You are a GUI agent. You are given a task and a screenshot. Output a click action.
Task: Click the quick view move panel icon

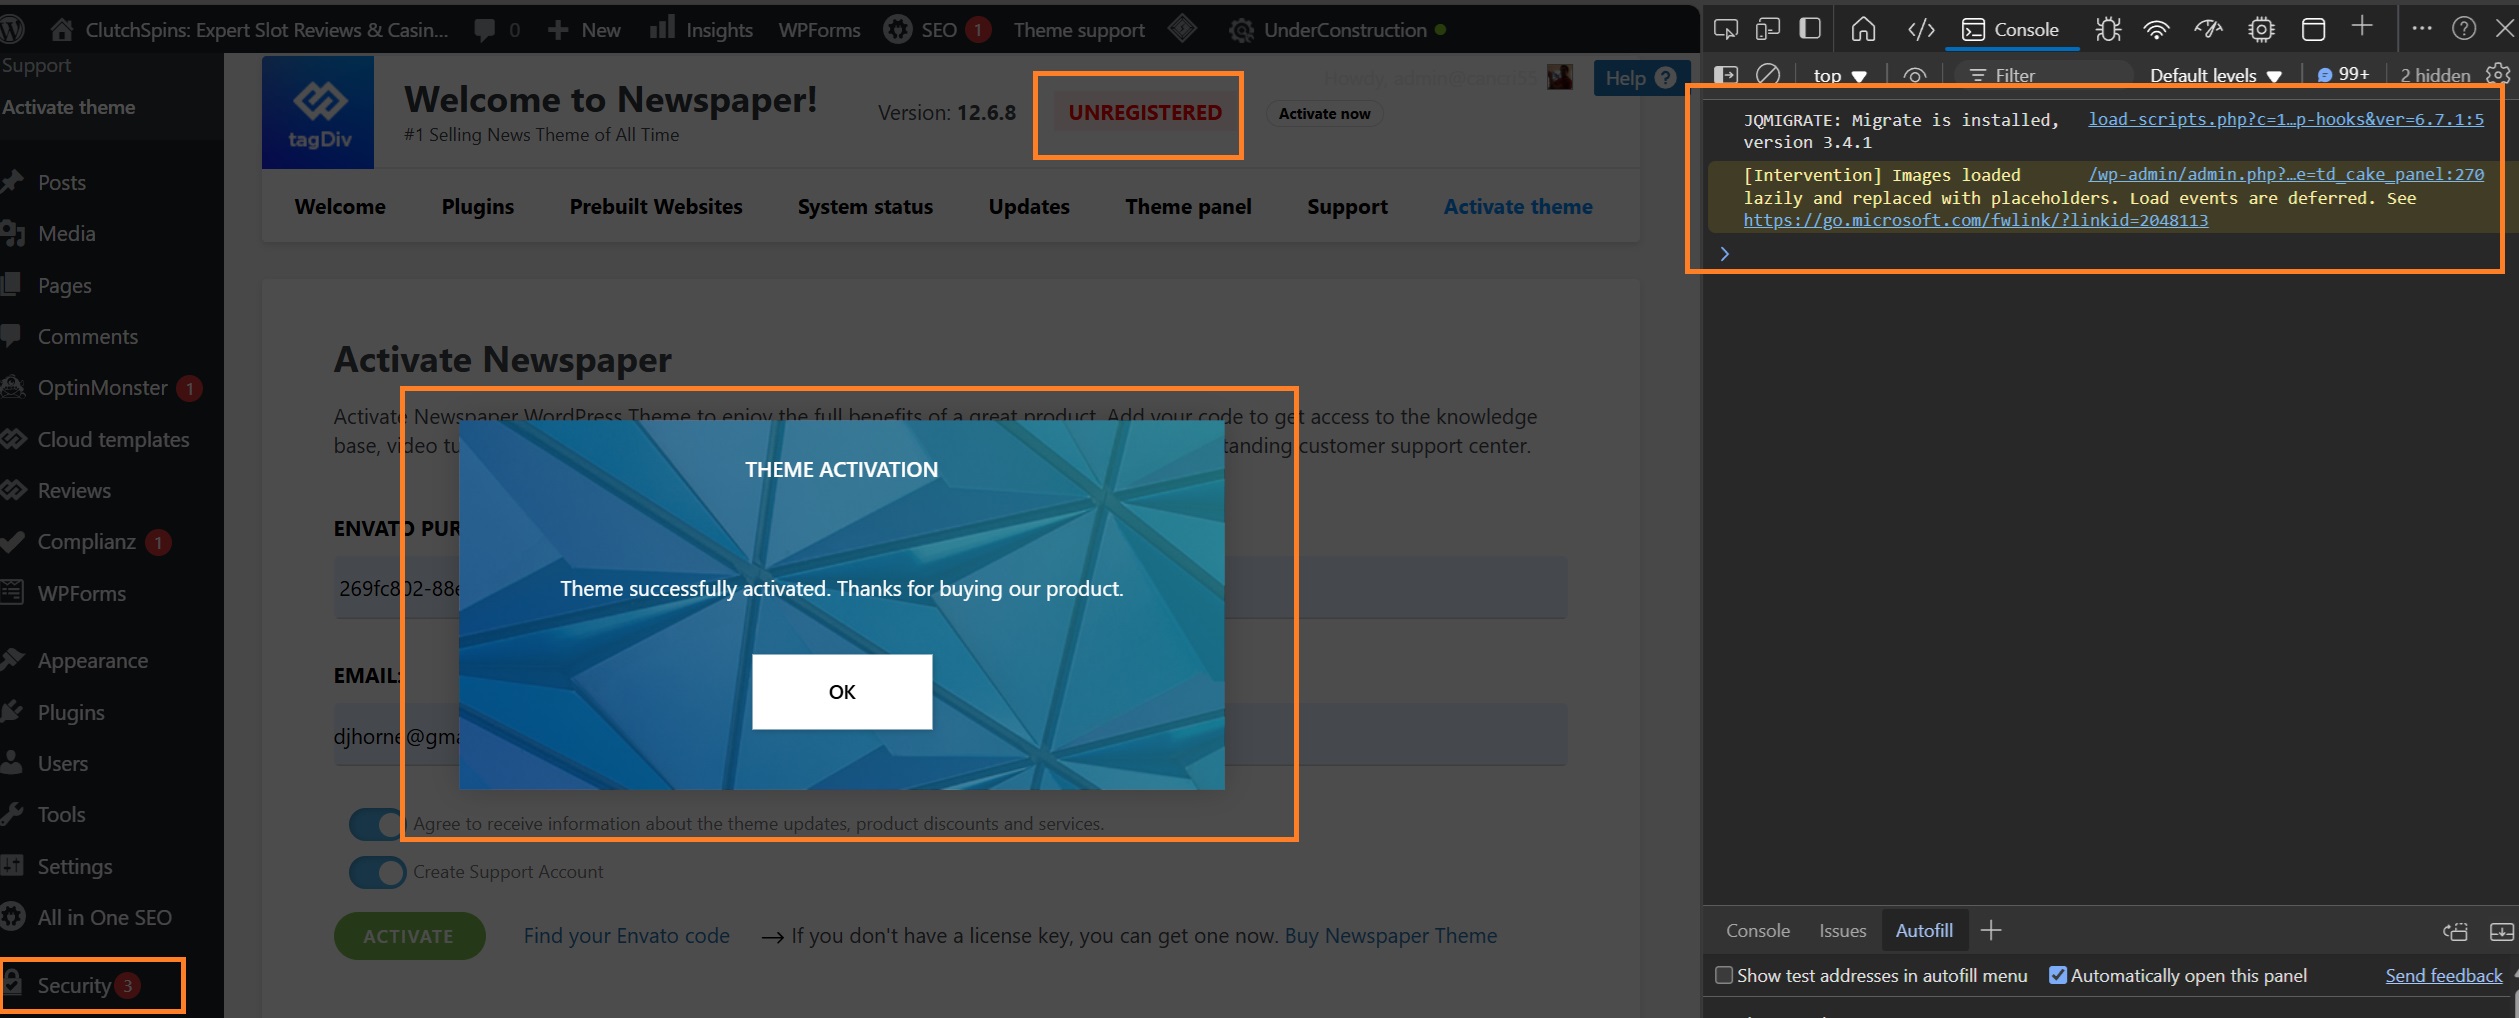point(2455,932)
